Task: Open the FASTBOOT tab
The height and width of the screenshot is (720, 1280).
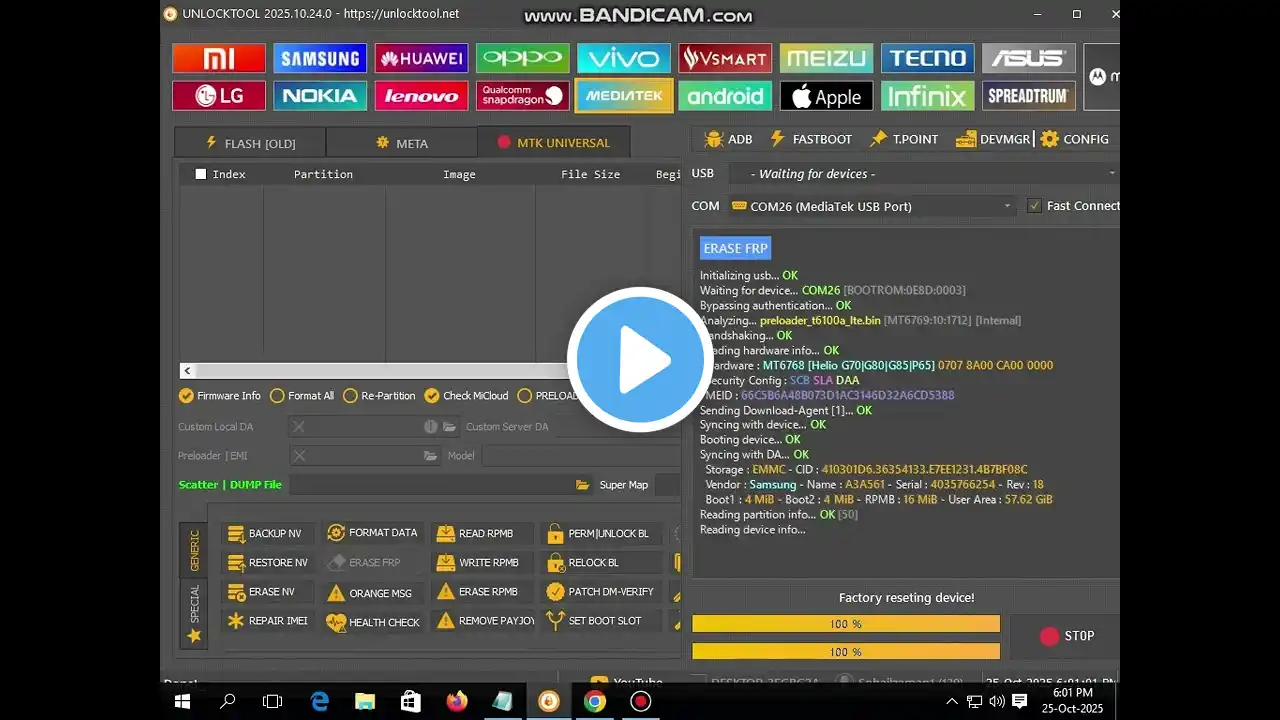Action: click(810, 139)
